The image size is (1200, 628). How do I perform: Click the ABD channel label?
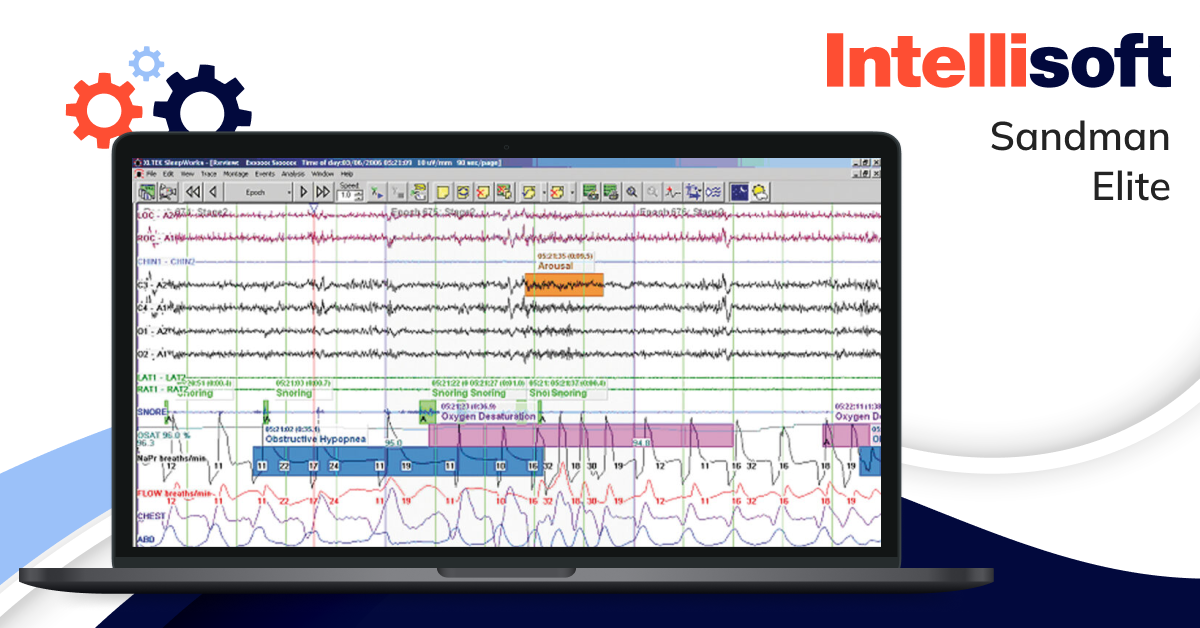point(146,539)
